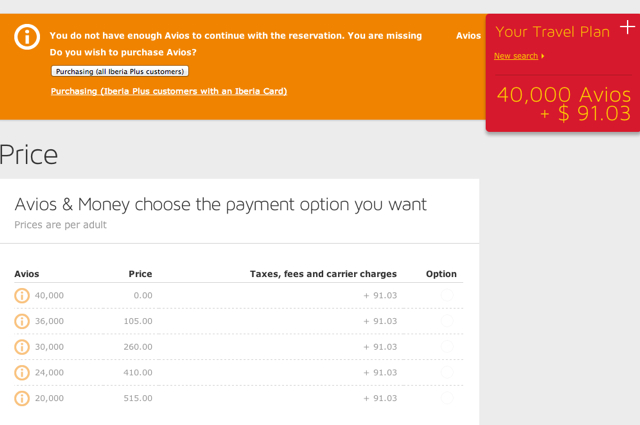The image size is (640, 425).
Task: Click the large Price page heading
Action: [29, 155]
